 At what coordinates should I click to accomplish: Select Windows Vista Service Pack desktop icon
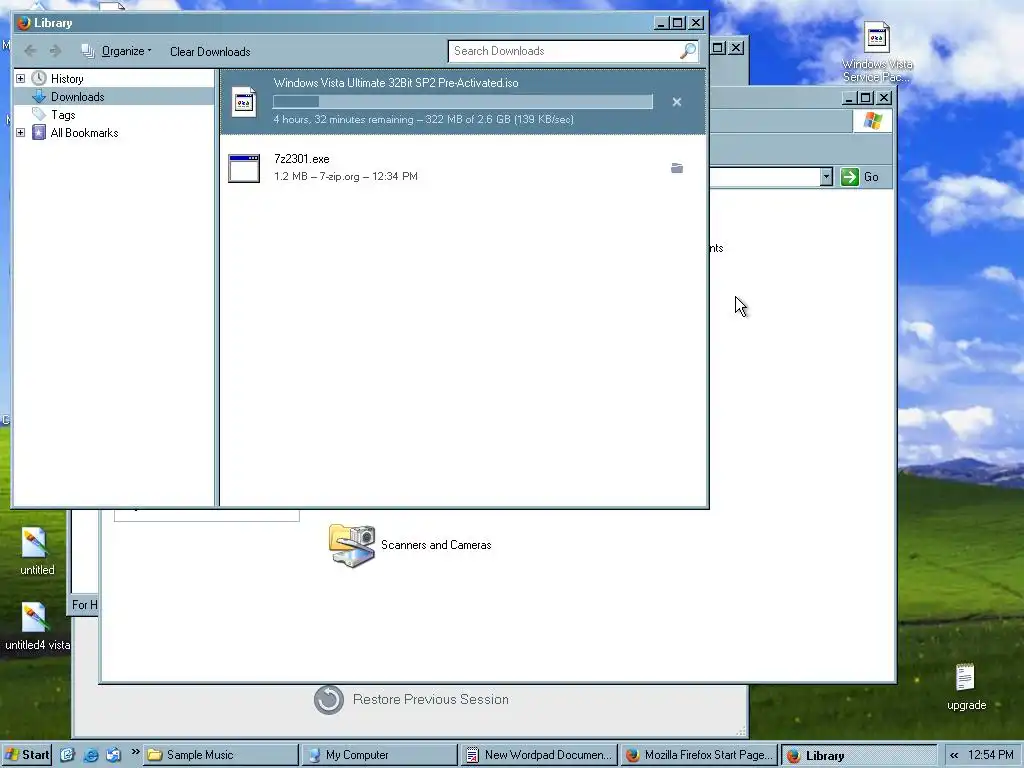coord(877,52)
